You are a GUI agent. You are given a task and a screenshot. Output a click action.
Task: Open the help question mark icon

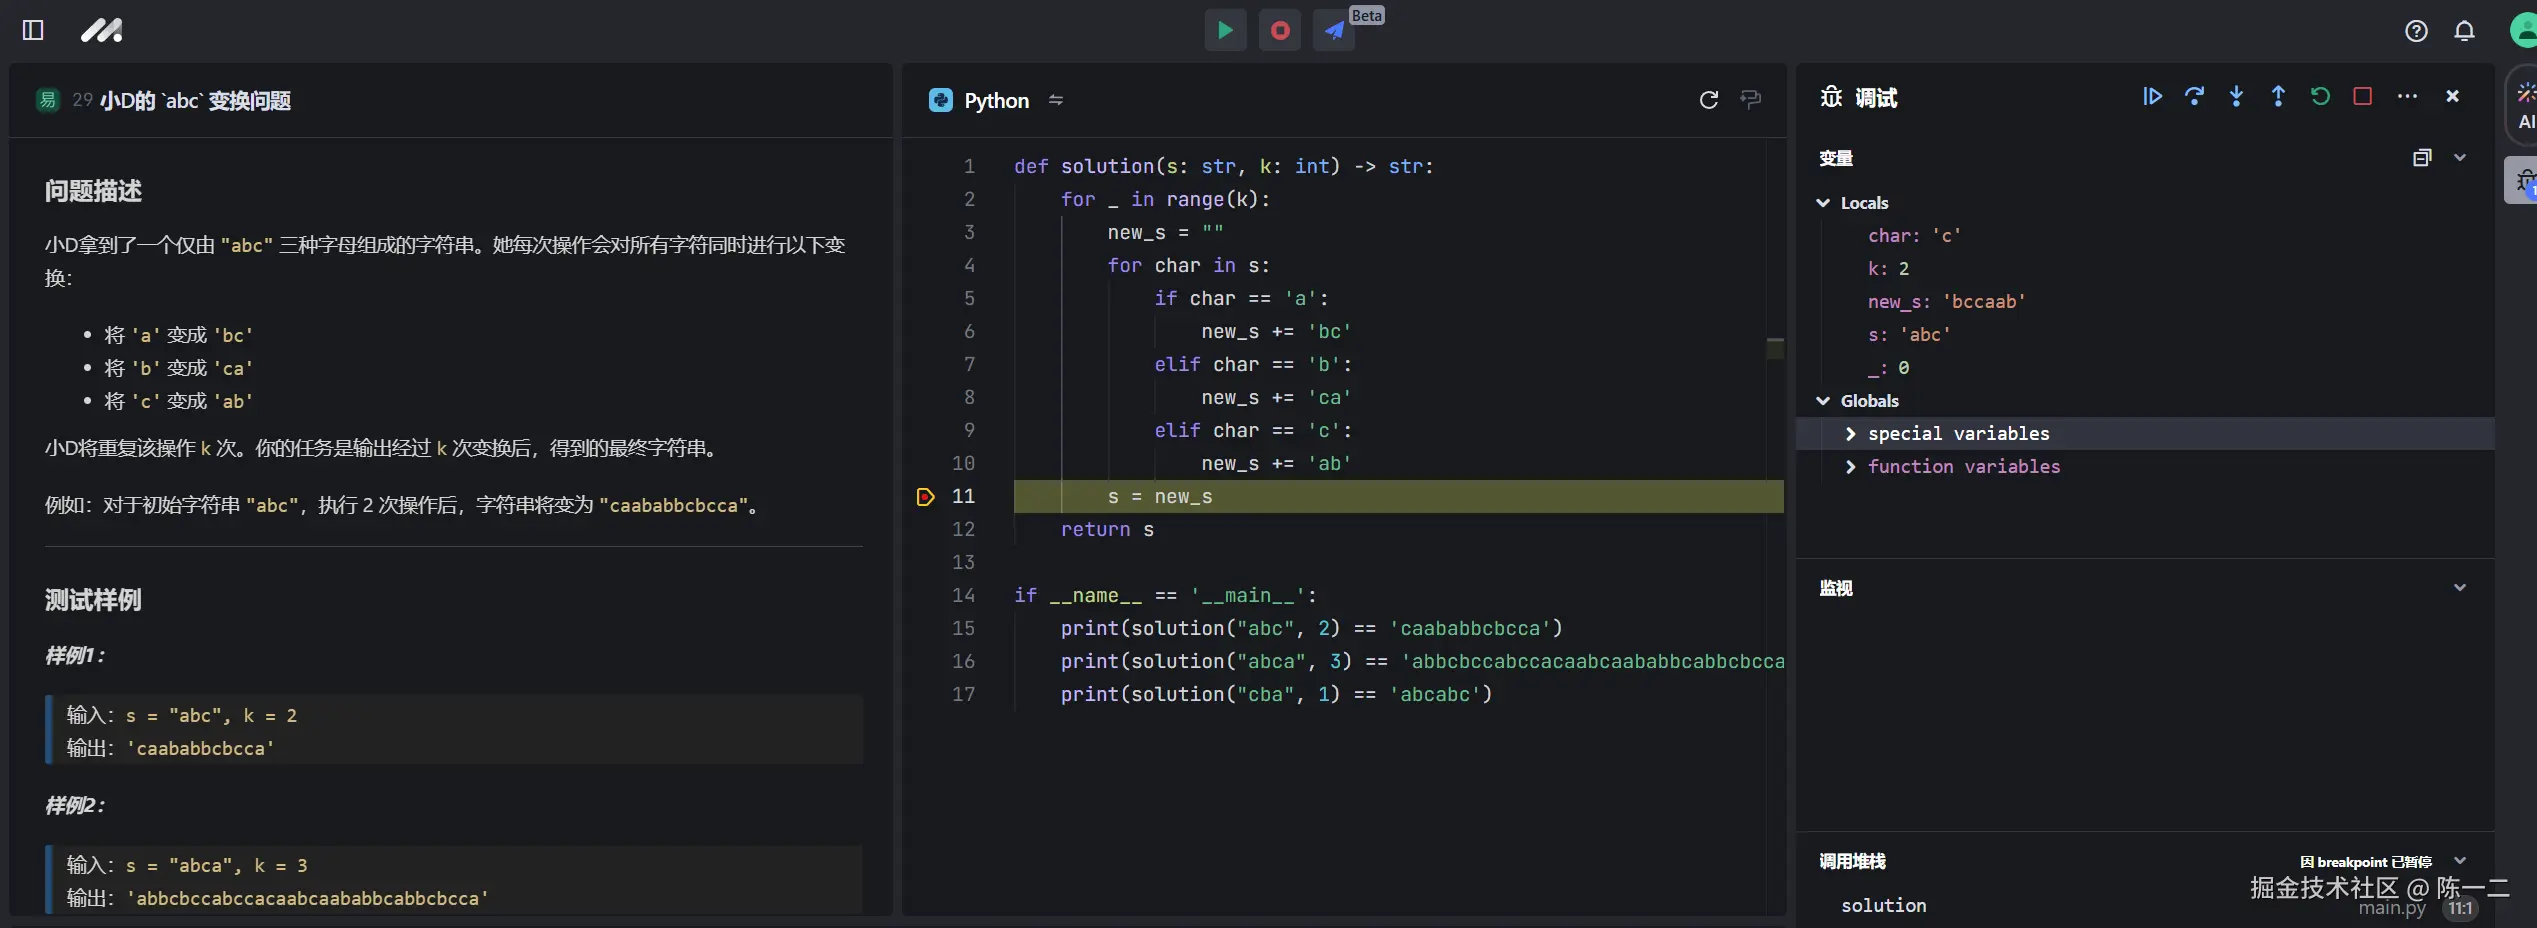coord(2416,31)
